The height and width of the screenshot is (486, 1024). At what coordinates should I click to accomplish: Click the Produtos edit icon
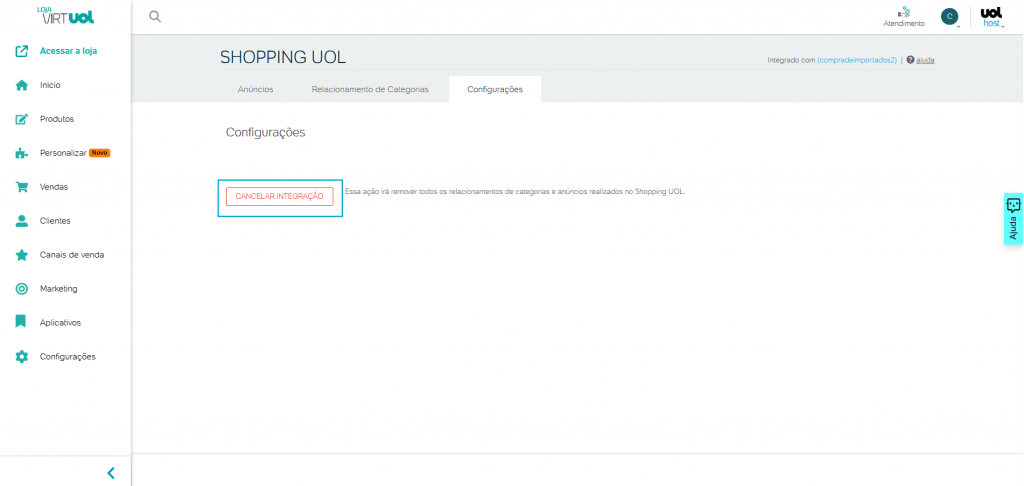point(22,119)
